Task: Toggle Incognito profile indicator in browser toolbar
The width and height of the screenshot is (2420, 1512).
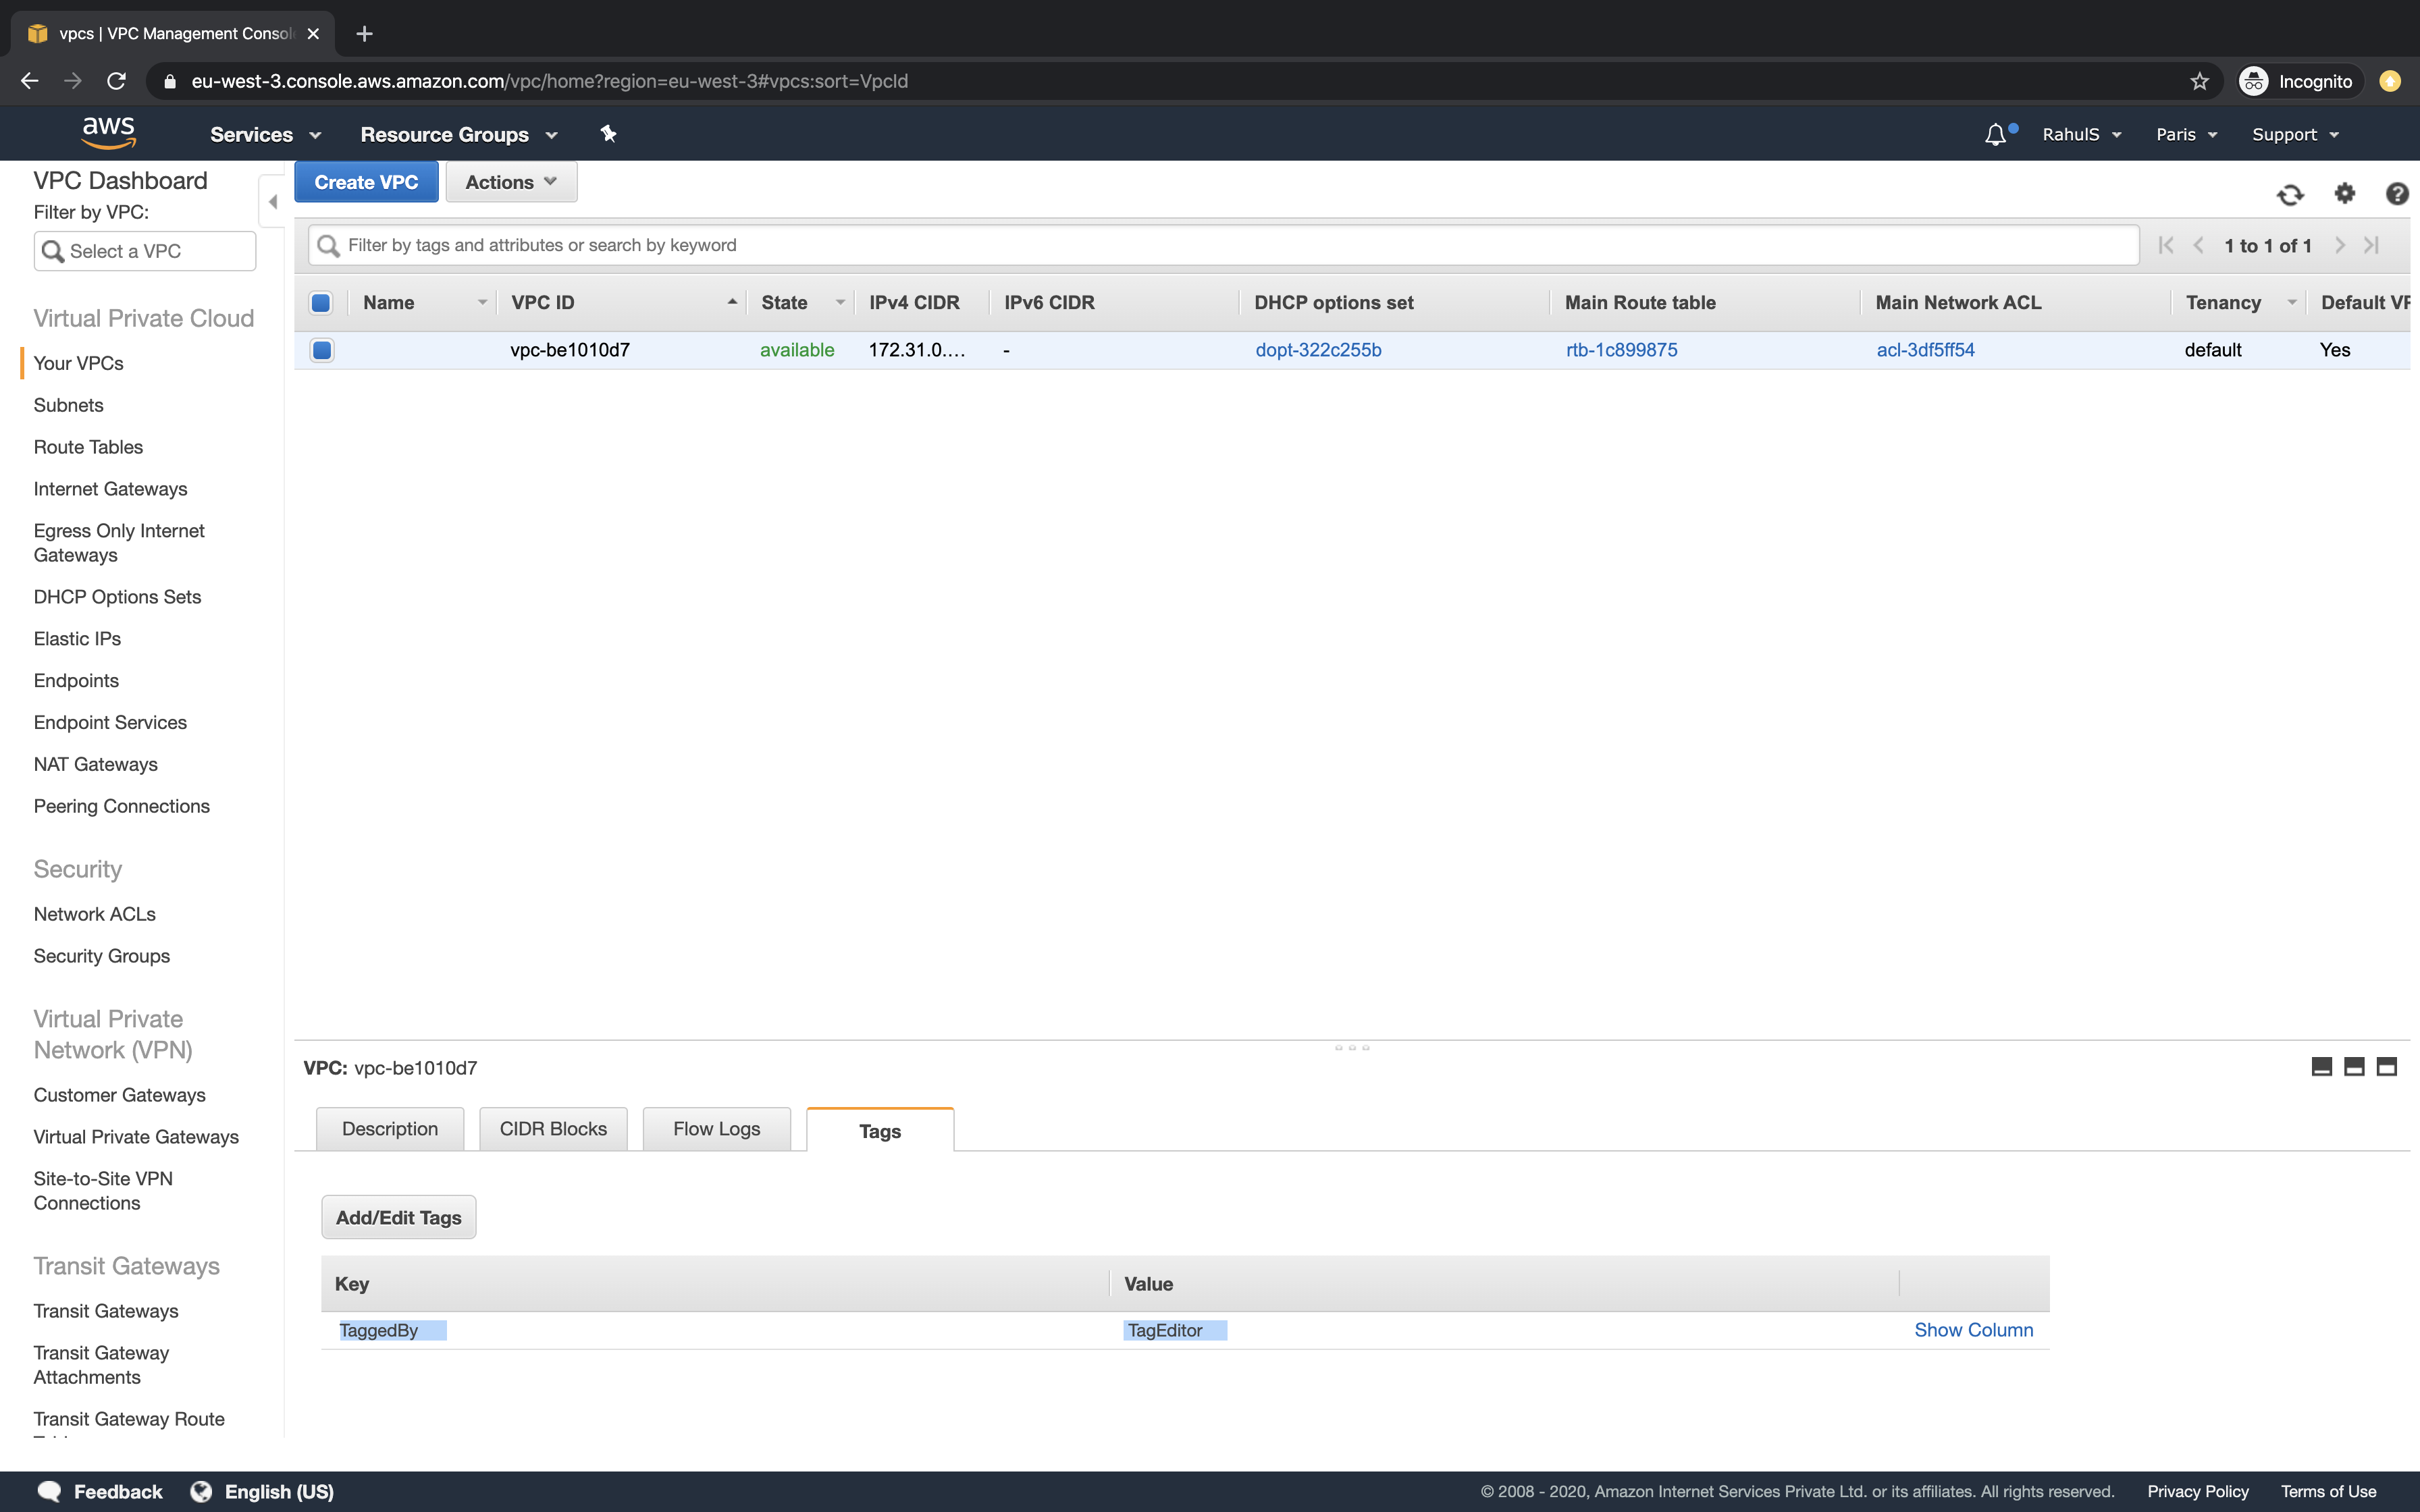Action: pyautogui.click(x=2297, y=81)
